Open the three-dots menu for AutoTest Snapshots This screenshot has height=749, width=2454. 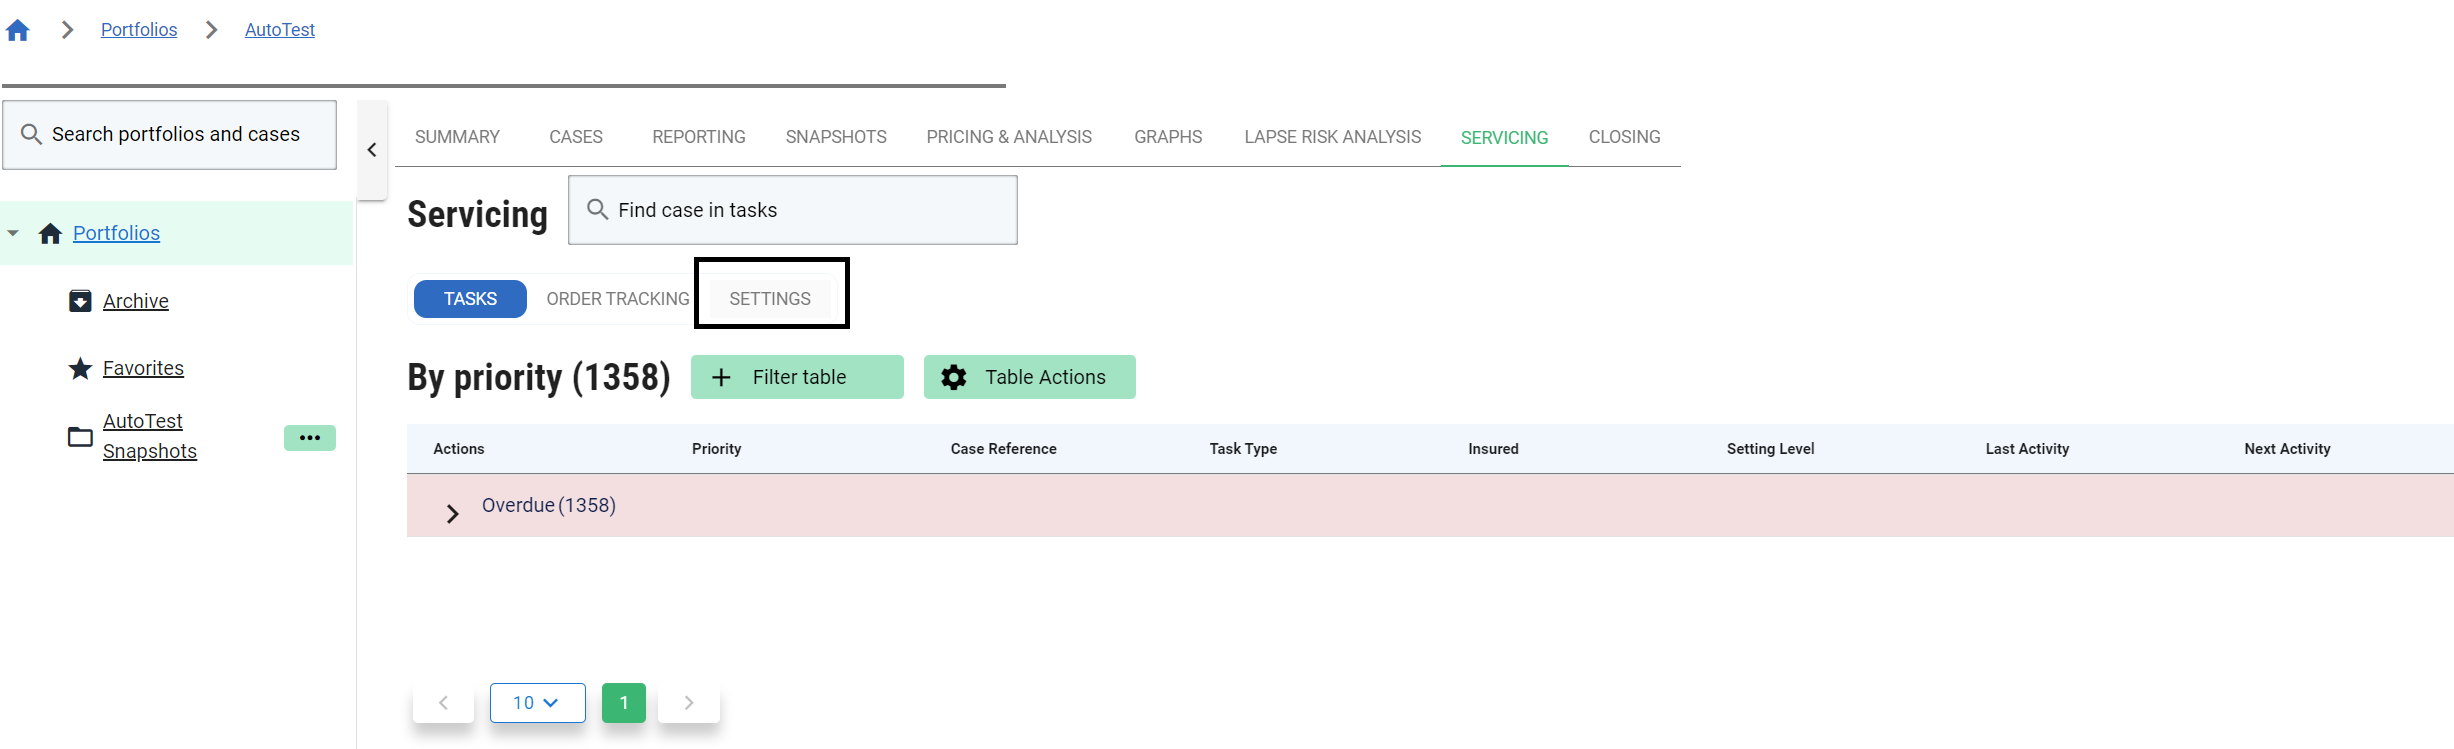coord(309,438)
